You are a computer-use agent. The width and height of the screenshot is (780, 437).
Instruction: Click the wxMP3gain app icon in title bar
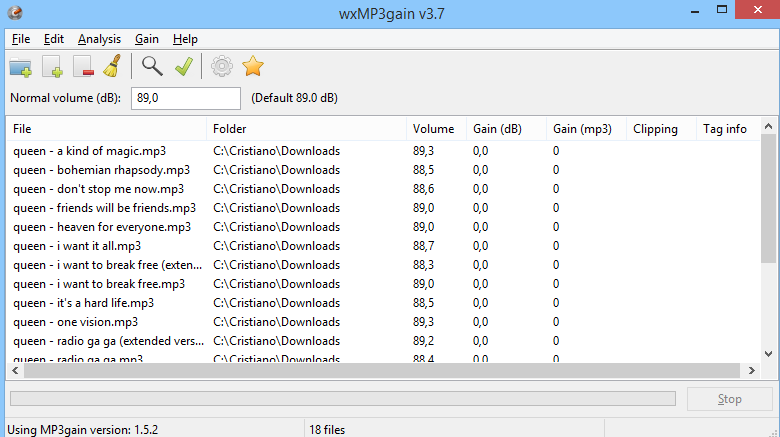click(x=15, y=12)
